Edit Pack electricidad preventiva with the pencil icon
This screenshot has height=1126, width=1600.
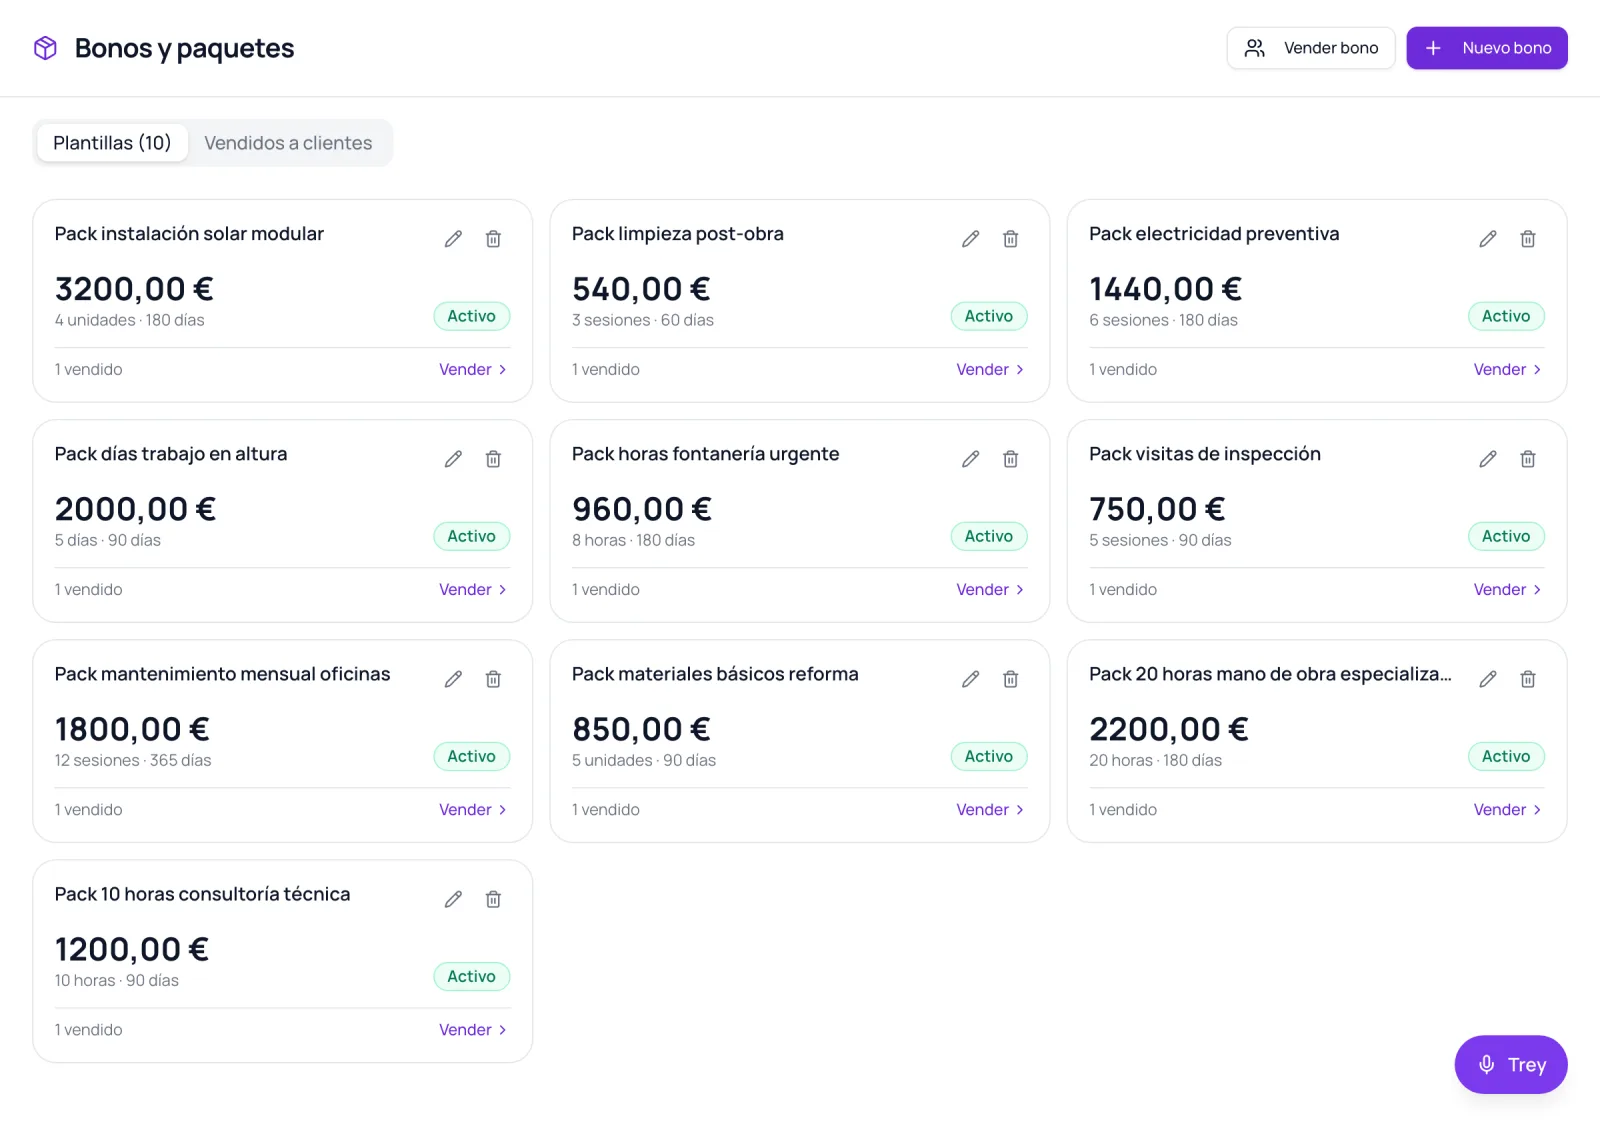pos(1488,239)
